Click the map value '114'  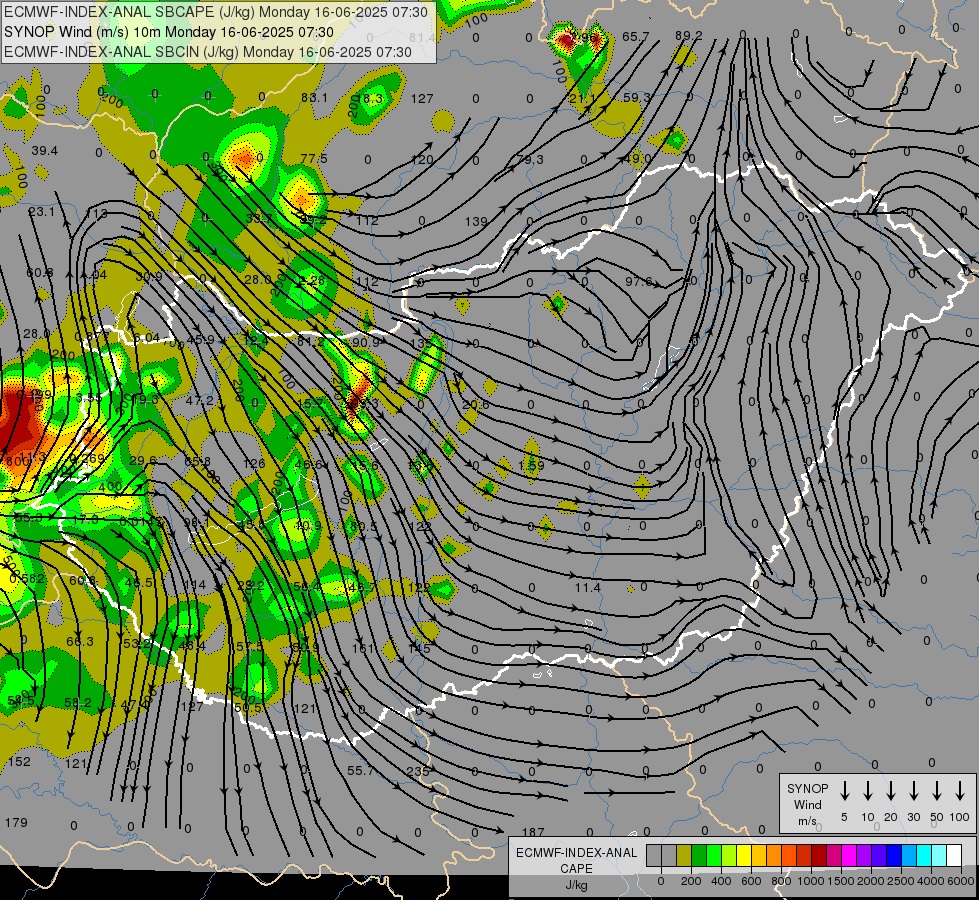click(195, 585)
